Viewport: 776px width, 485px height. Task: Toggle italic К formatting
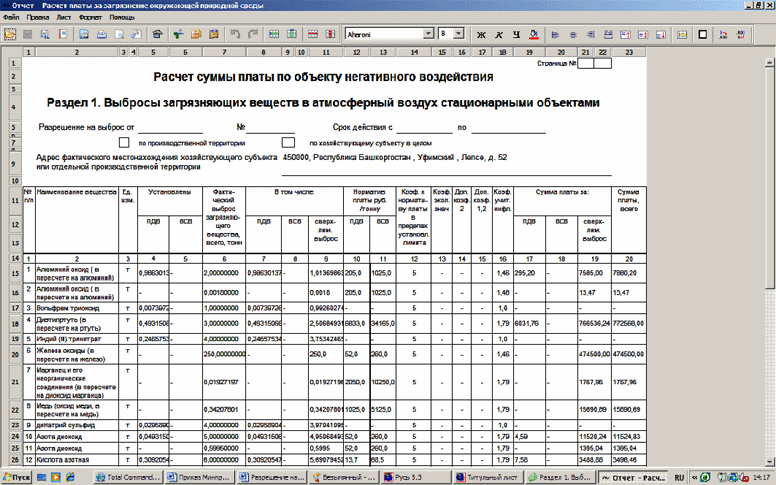tap(499, 34)
